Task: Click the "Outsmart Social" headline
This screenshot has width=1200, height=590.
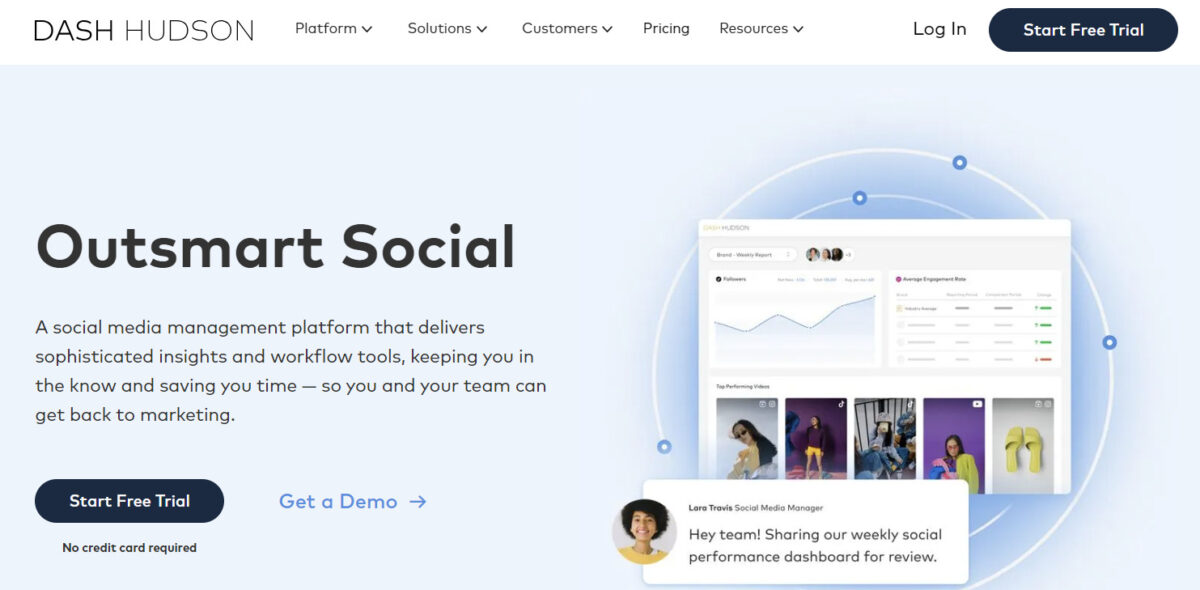Action: tap(276, 246)
